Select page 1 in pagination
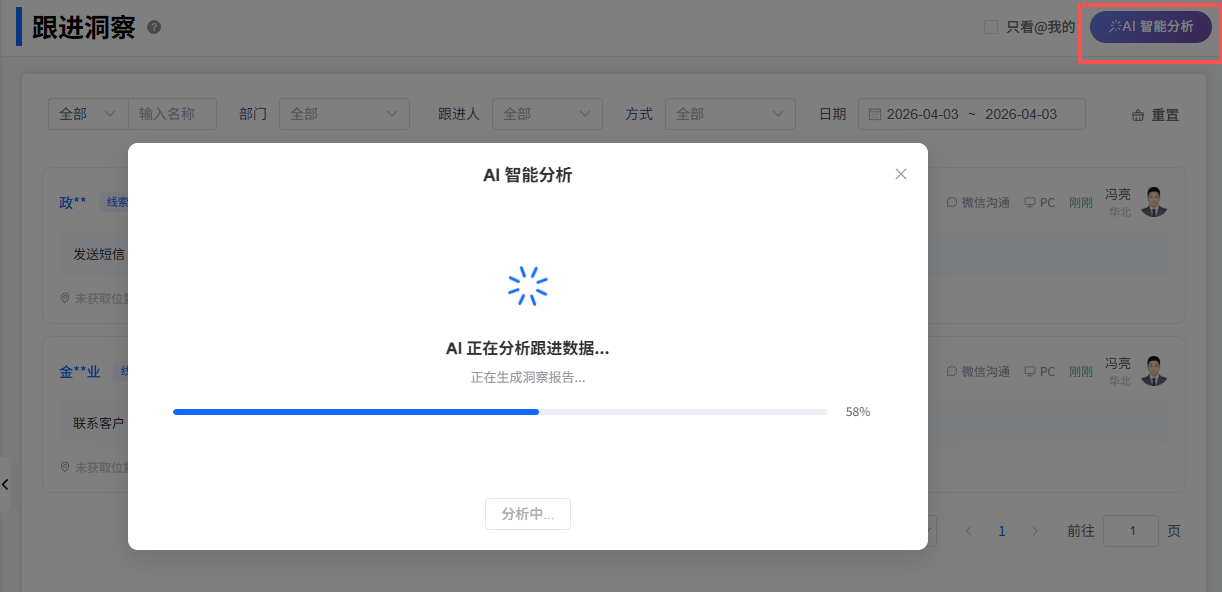The width and height of the screenshot is (1222, 592). point(1002,531)
